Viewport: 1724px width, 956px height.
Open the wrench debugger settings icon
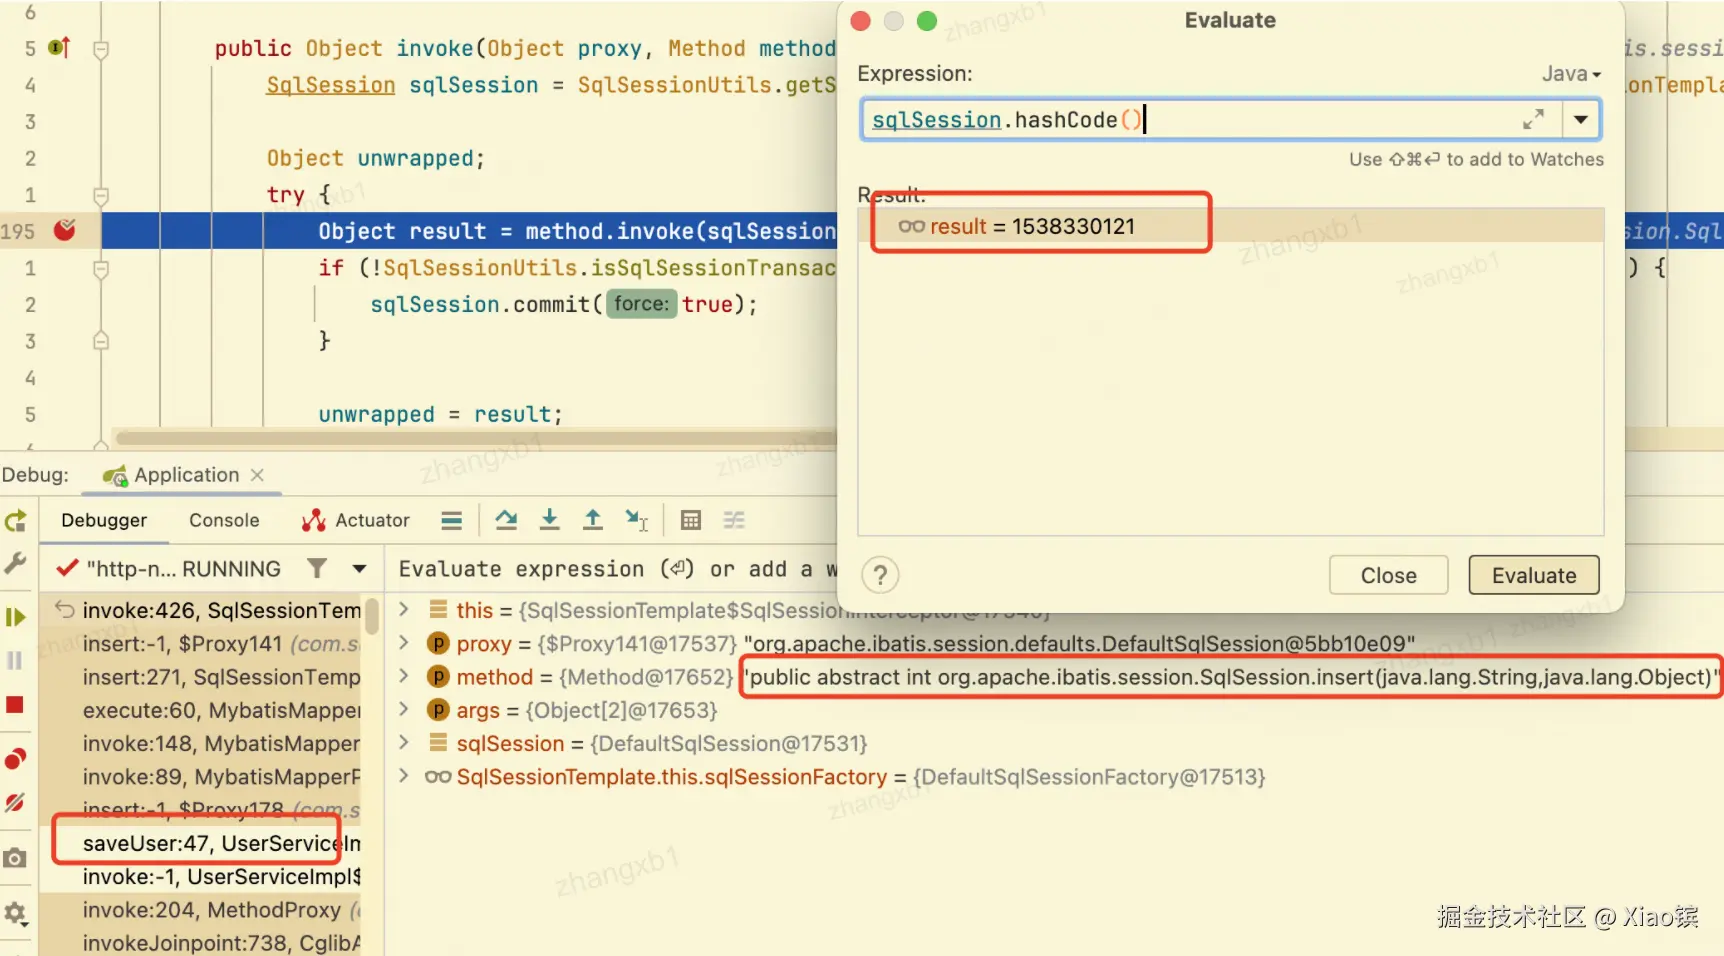[x=15, y=564]
